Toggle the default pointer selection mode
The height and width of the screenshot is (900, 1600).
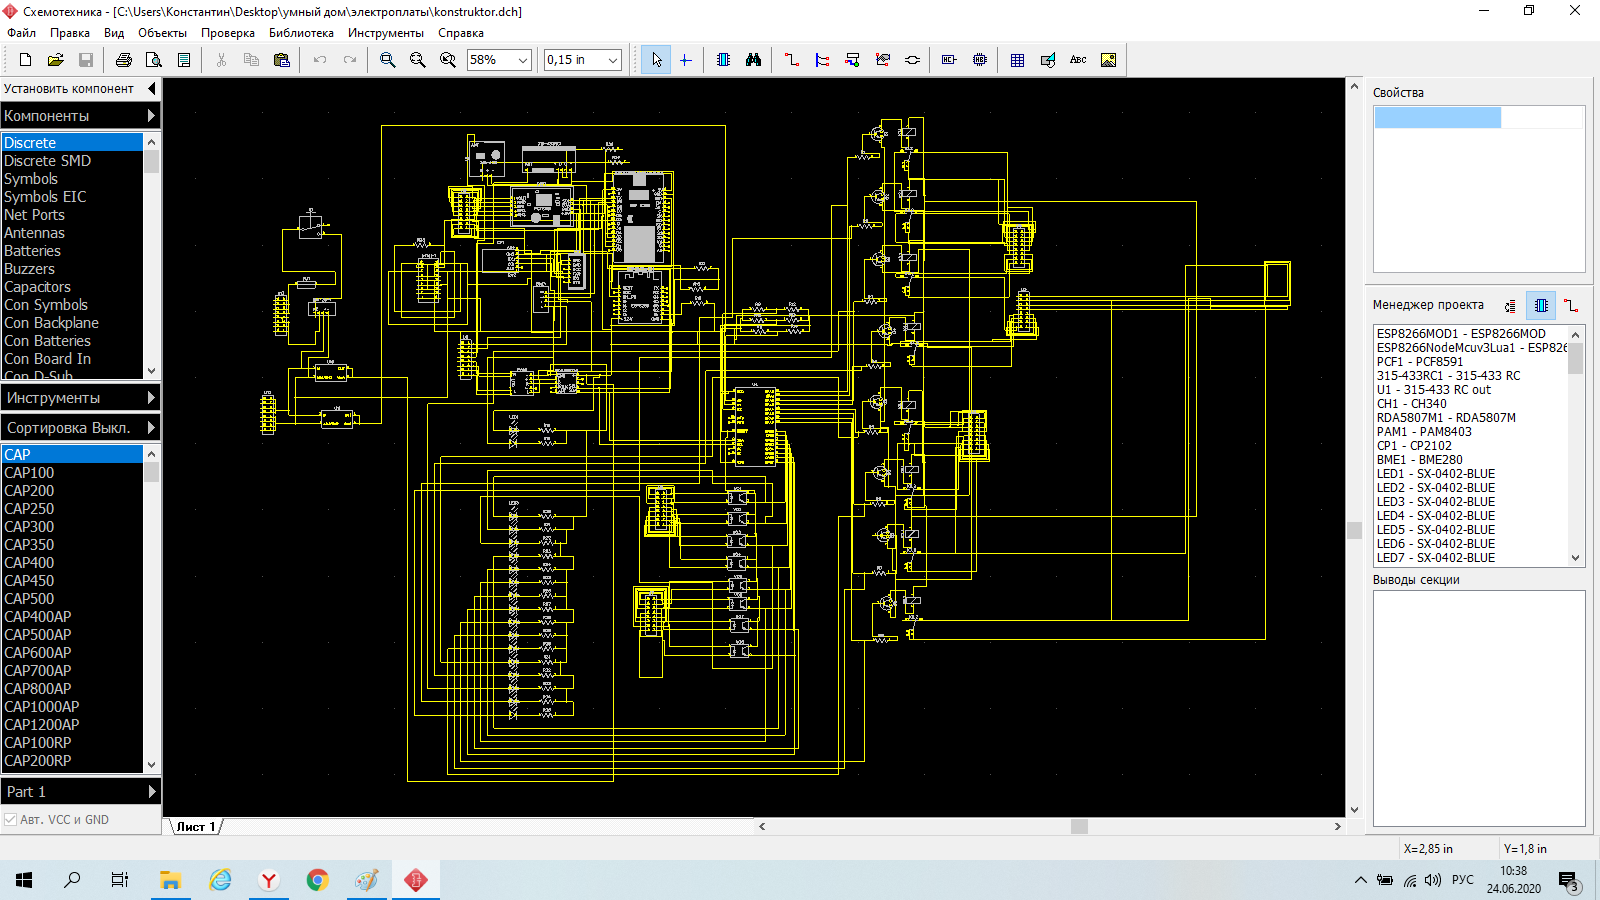click(x=656, y=60)
